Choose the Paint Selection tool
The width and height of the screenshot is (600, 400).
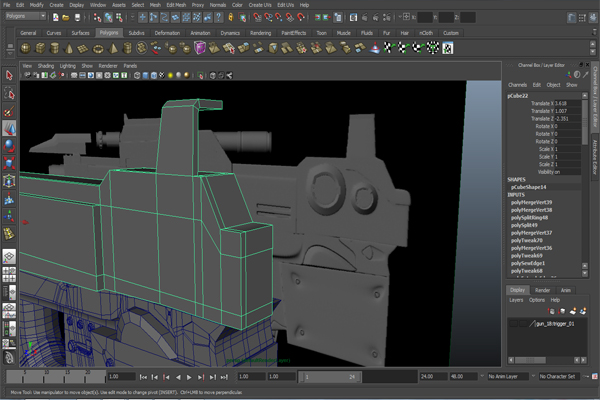click(x=9, y=111)
